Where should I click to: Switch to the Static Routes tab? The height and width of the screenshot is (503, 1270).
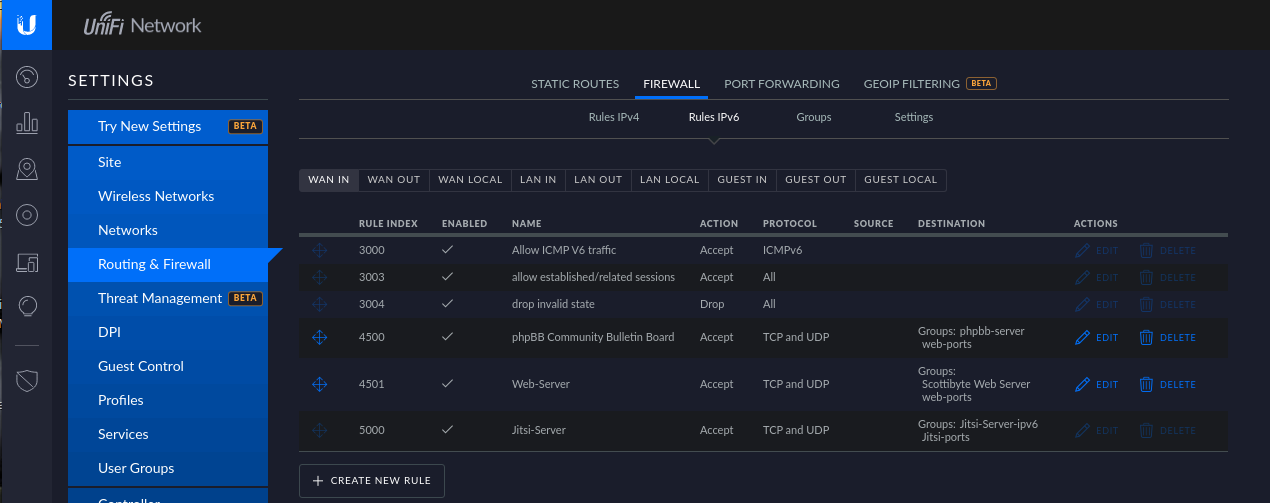(x=575, y=84)
